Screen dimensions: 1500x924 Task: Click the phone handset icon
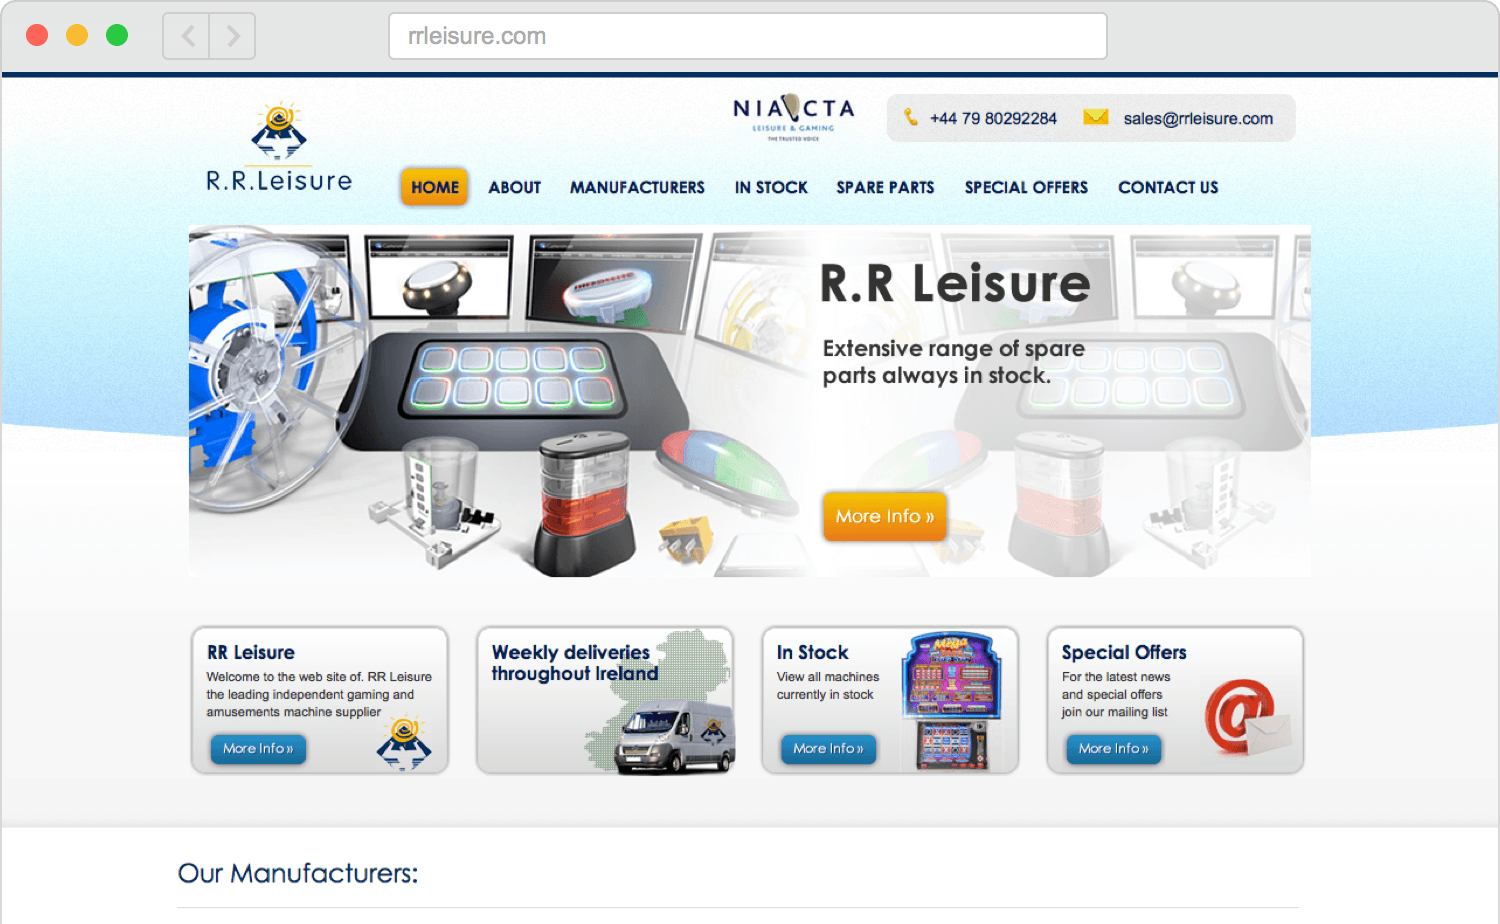point(911,117)
